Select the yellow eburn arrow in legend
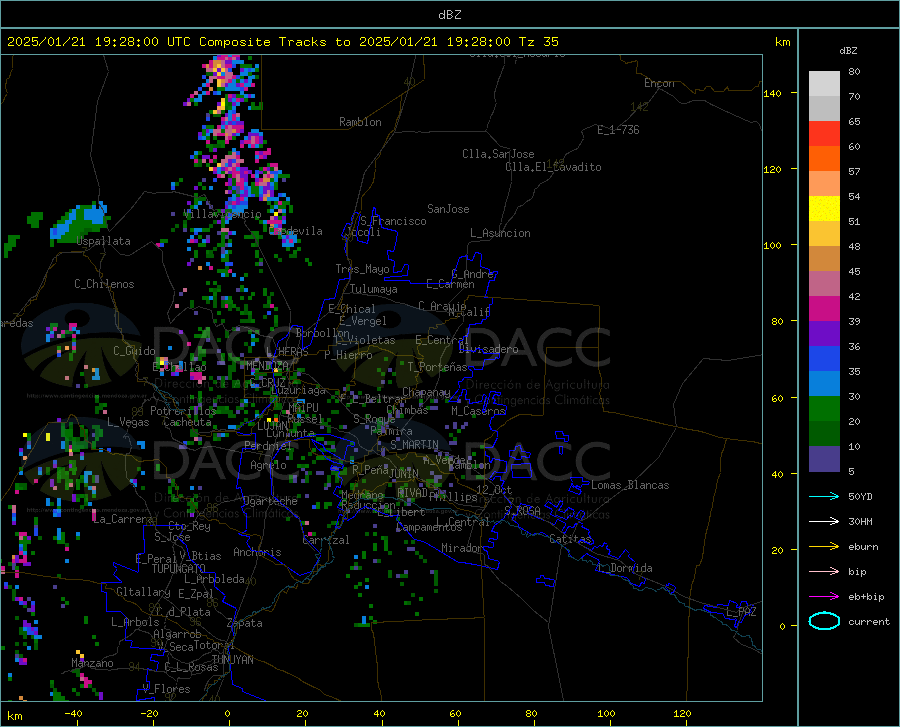The width and height of the screenshot is (900, 727). coord(824,547)
